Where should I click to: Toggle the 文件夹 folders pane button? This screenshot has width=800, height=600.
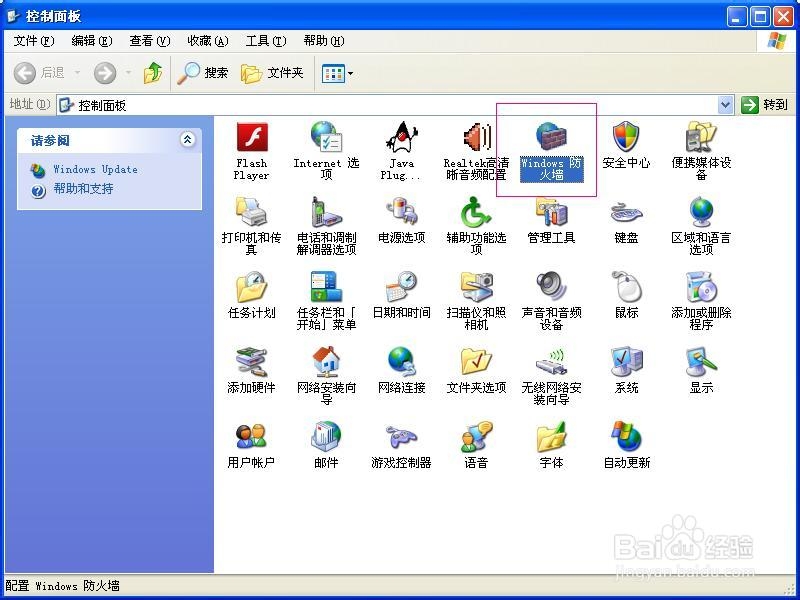tap(272, 73)
